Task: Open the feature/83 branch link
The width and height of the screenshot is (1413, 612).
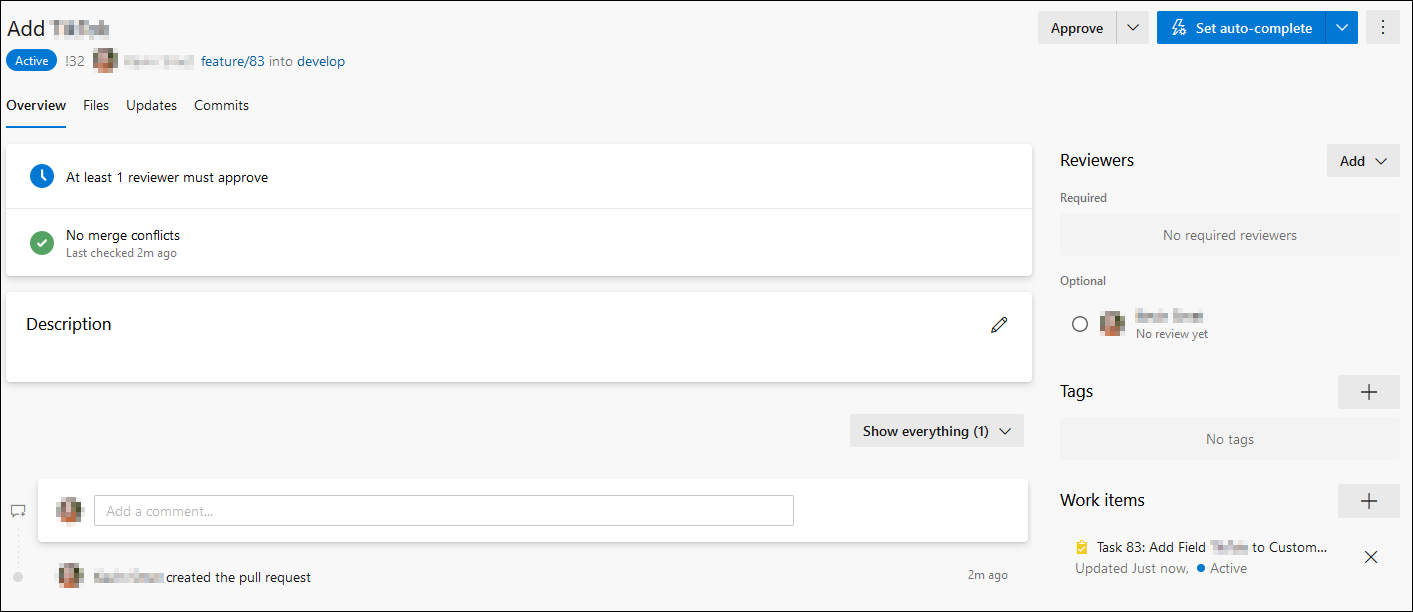Action: point(232,61)
